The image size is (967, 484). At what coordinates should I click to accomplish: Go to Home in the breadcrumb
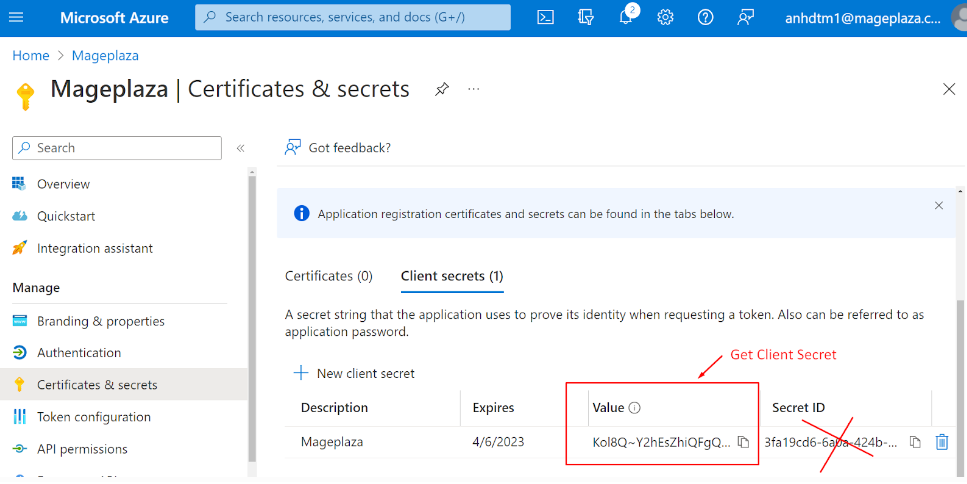point(30,56)
